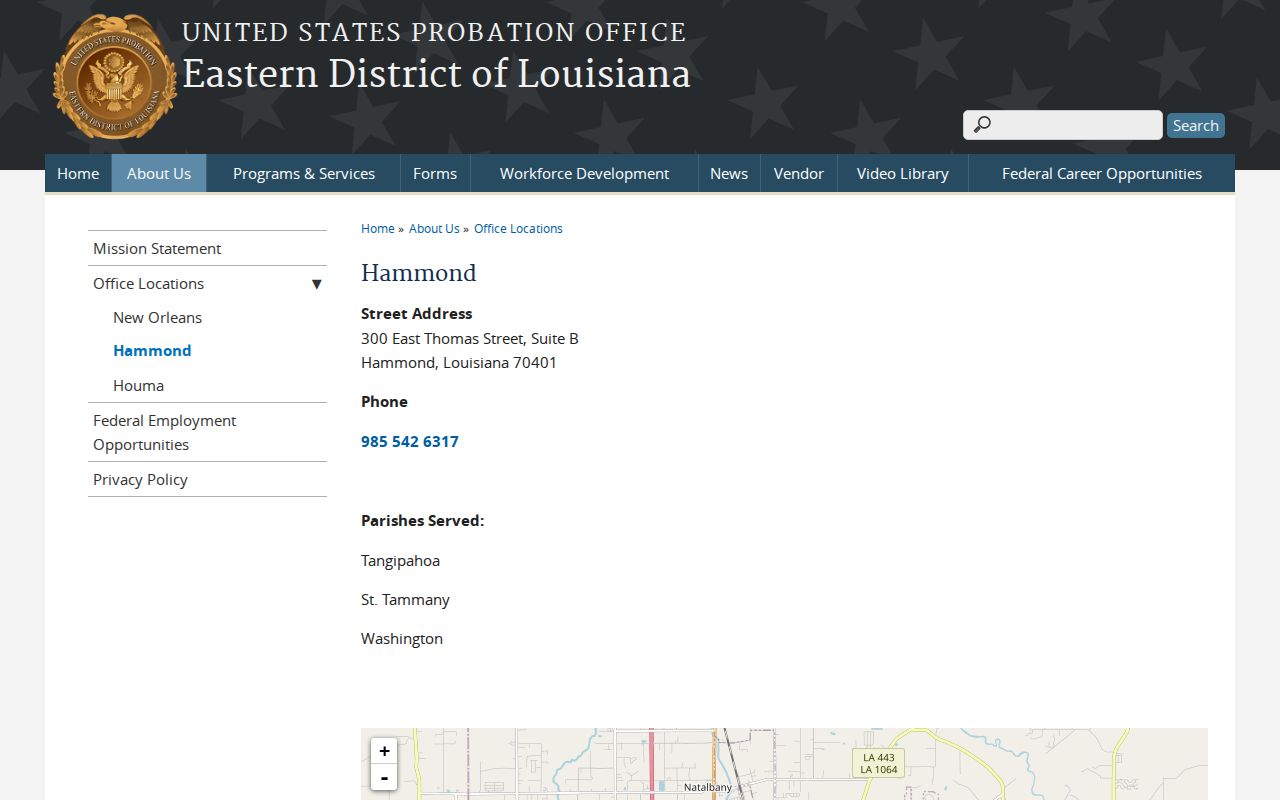Screen dimensions: 1280x800
Task: Click the Tangipahoa parish text
Action: pos(400,560)
